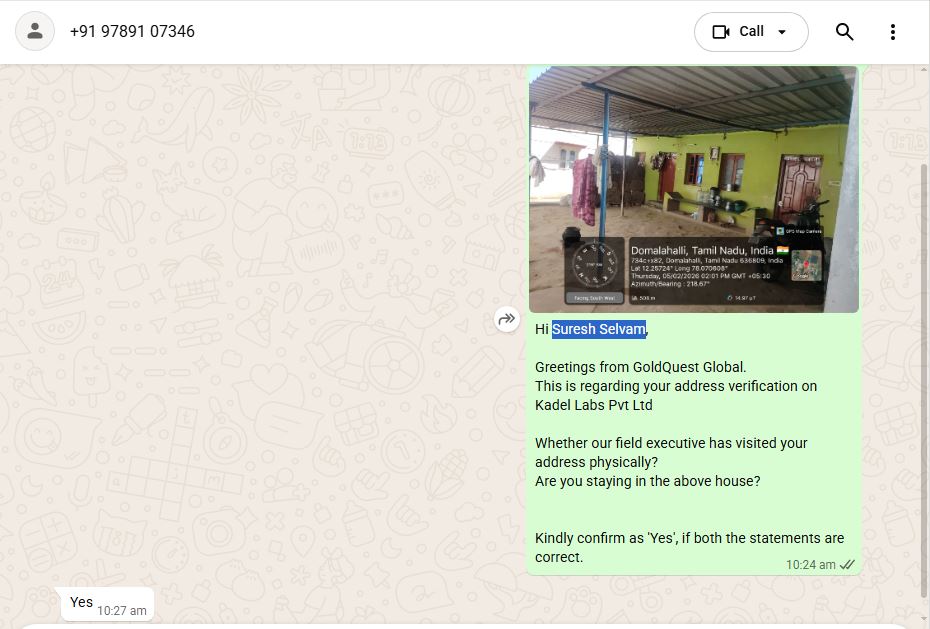This screenshot has width=930, height=629.
Task: Click the highlighted name Suresh Selvam
Action: coord(598,329)
